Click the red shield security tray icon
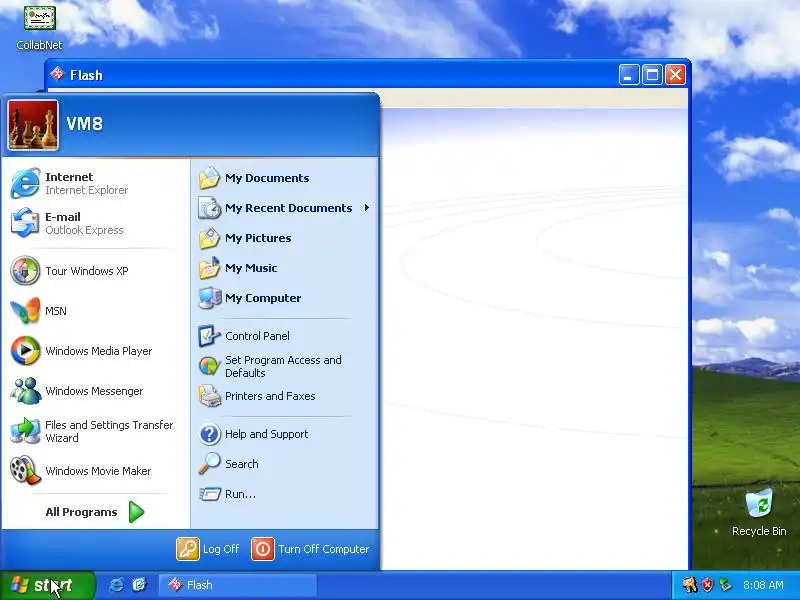Viewport: 800px width, 600px height. pos(707,585)
